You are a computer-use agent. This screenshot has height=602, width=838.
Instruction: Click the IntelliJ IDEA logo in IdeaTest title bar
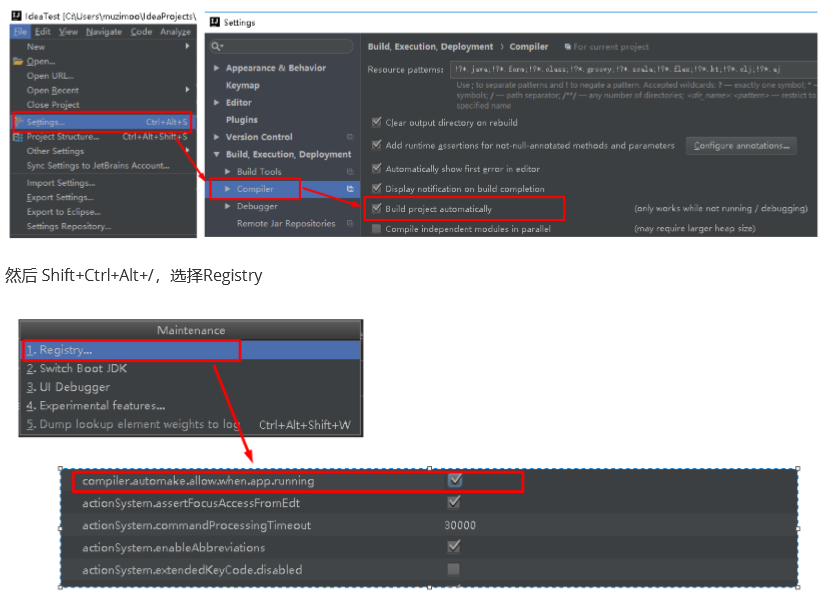(17, 16)
